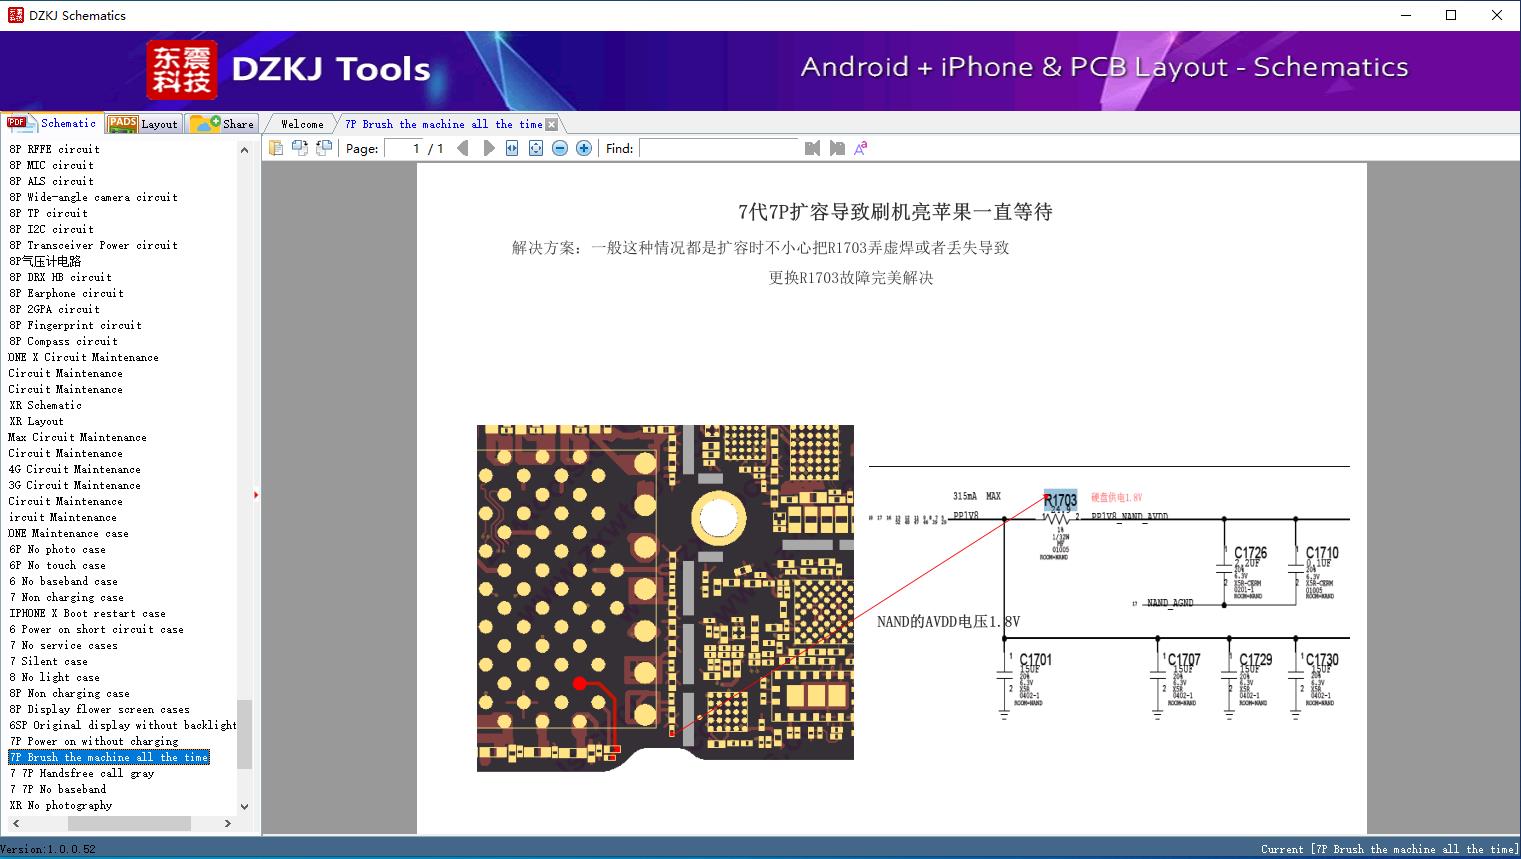1521x859 pixels.
Task: Click the vertical scrollbar thumb of the list
Action: pyautogui.click(x=244, y=733)
